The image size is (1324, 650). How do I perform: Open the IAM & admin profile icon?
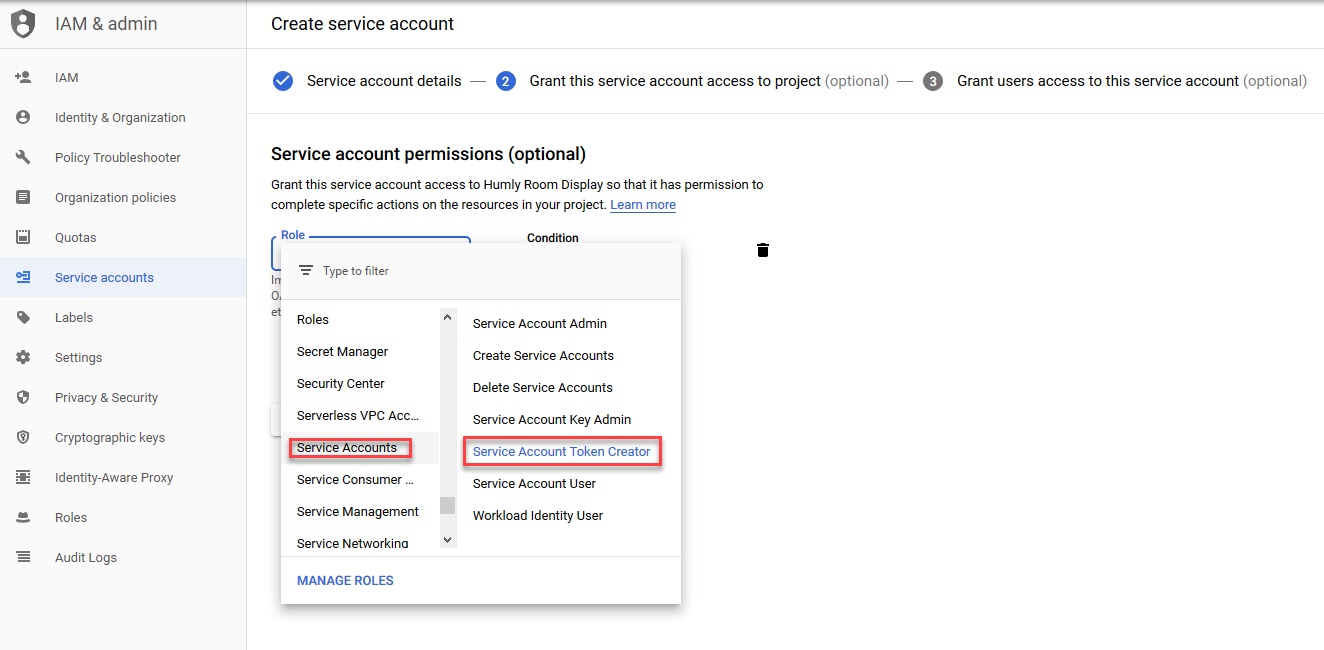point(22,23)
